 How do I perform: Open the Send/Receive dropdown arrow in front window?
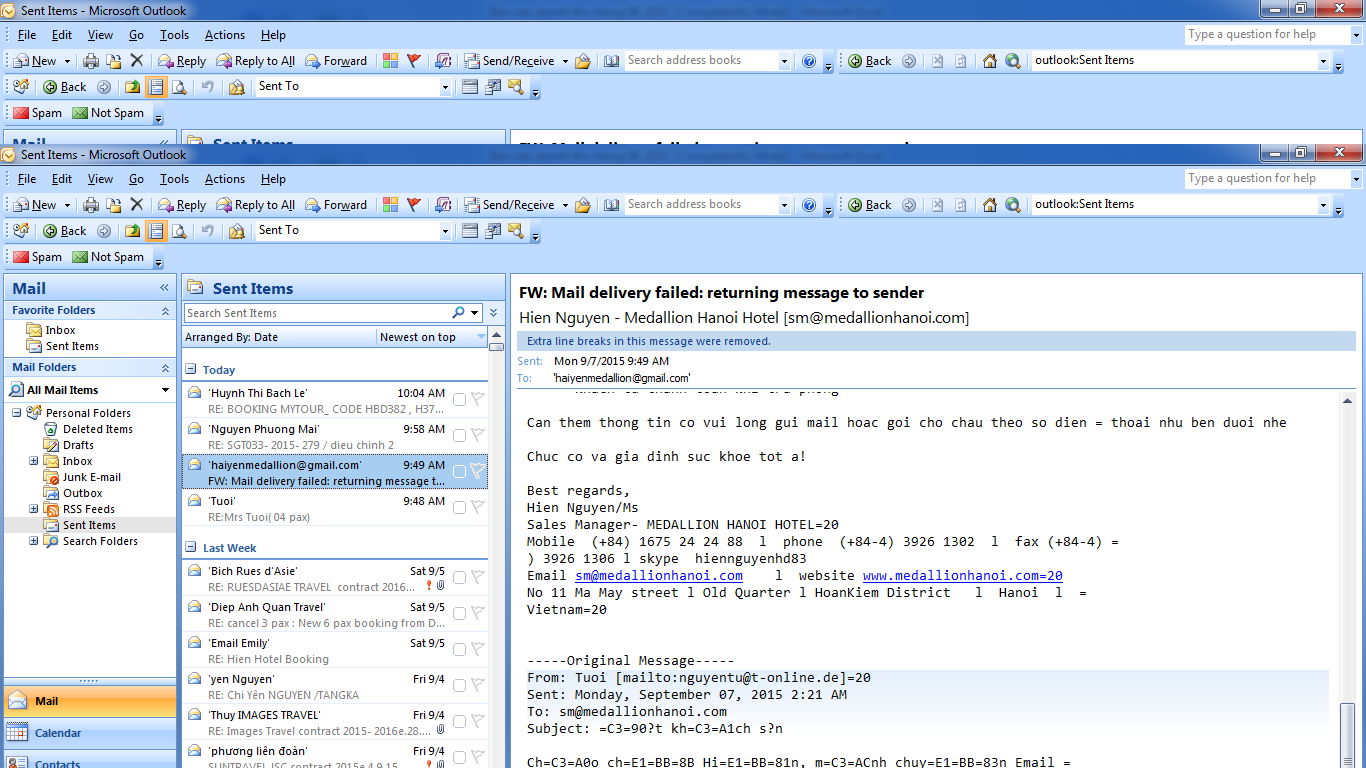click(565, 205)
